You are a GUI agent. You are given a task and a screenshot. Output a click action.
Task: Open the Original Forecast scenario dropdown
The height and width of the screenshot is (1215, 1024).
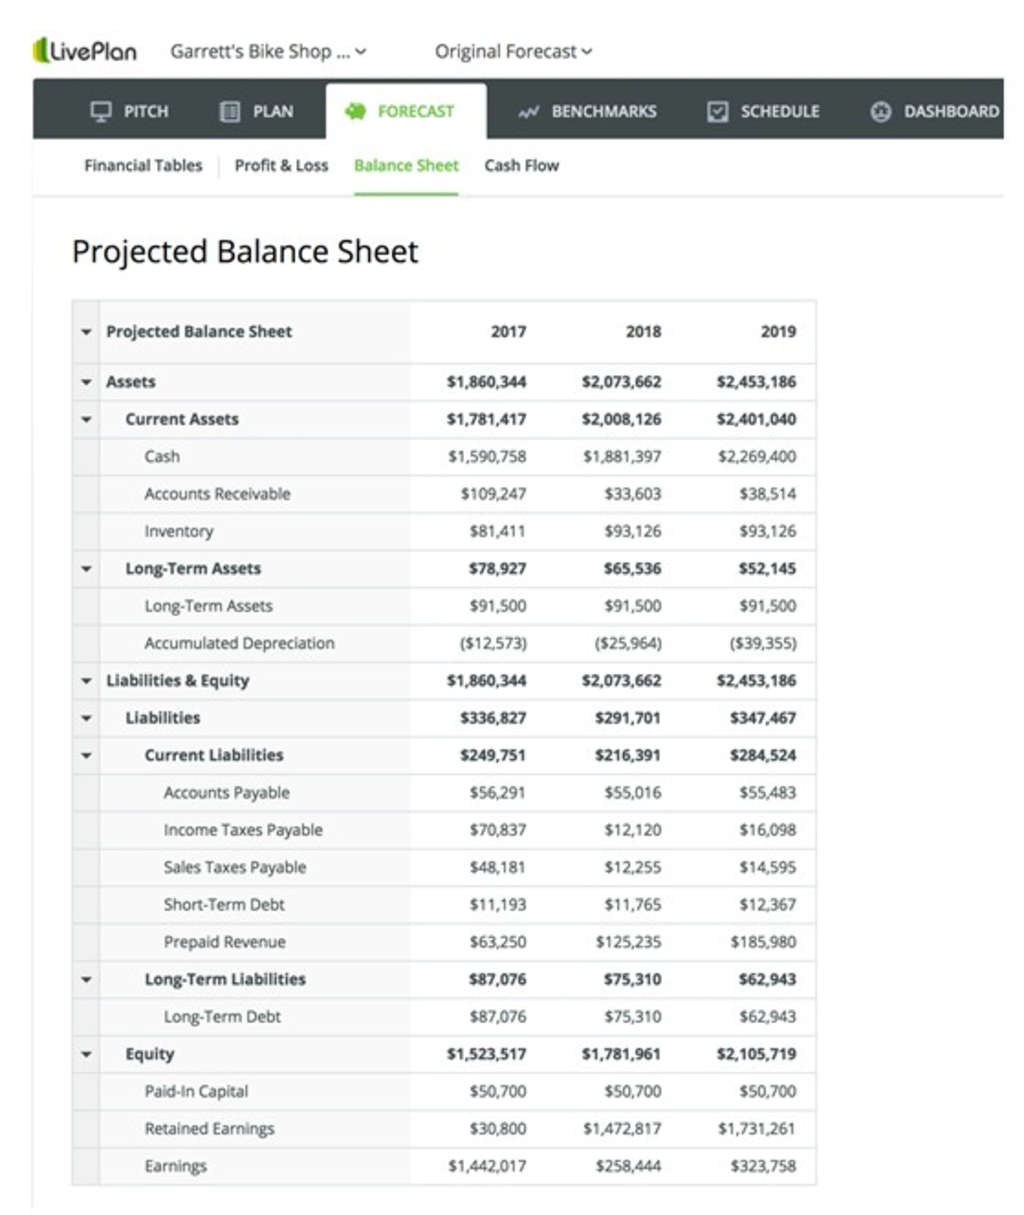[513, 51]
